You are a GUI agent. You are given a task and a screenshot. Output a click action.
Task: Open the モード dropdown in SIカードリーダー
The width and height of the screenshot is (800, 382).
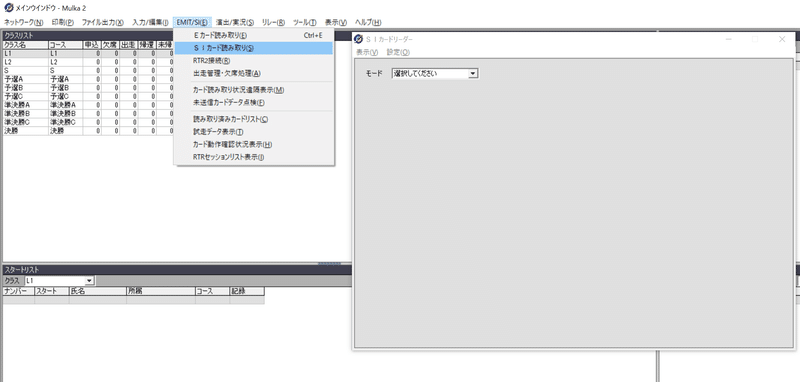[473, 73]
